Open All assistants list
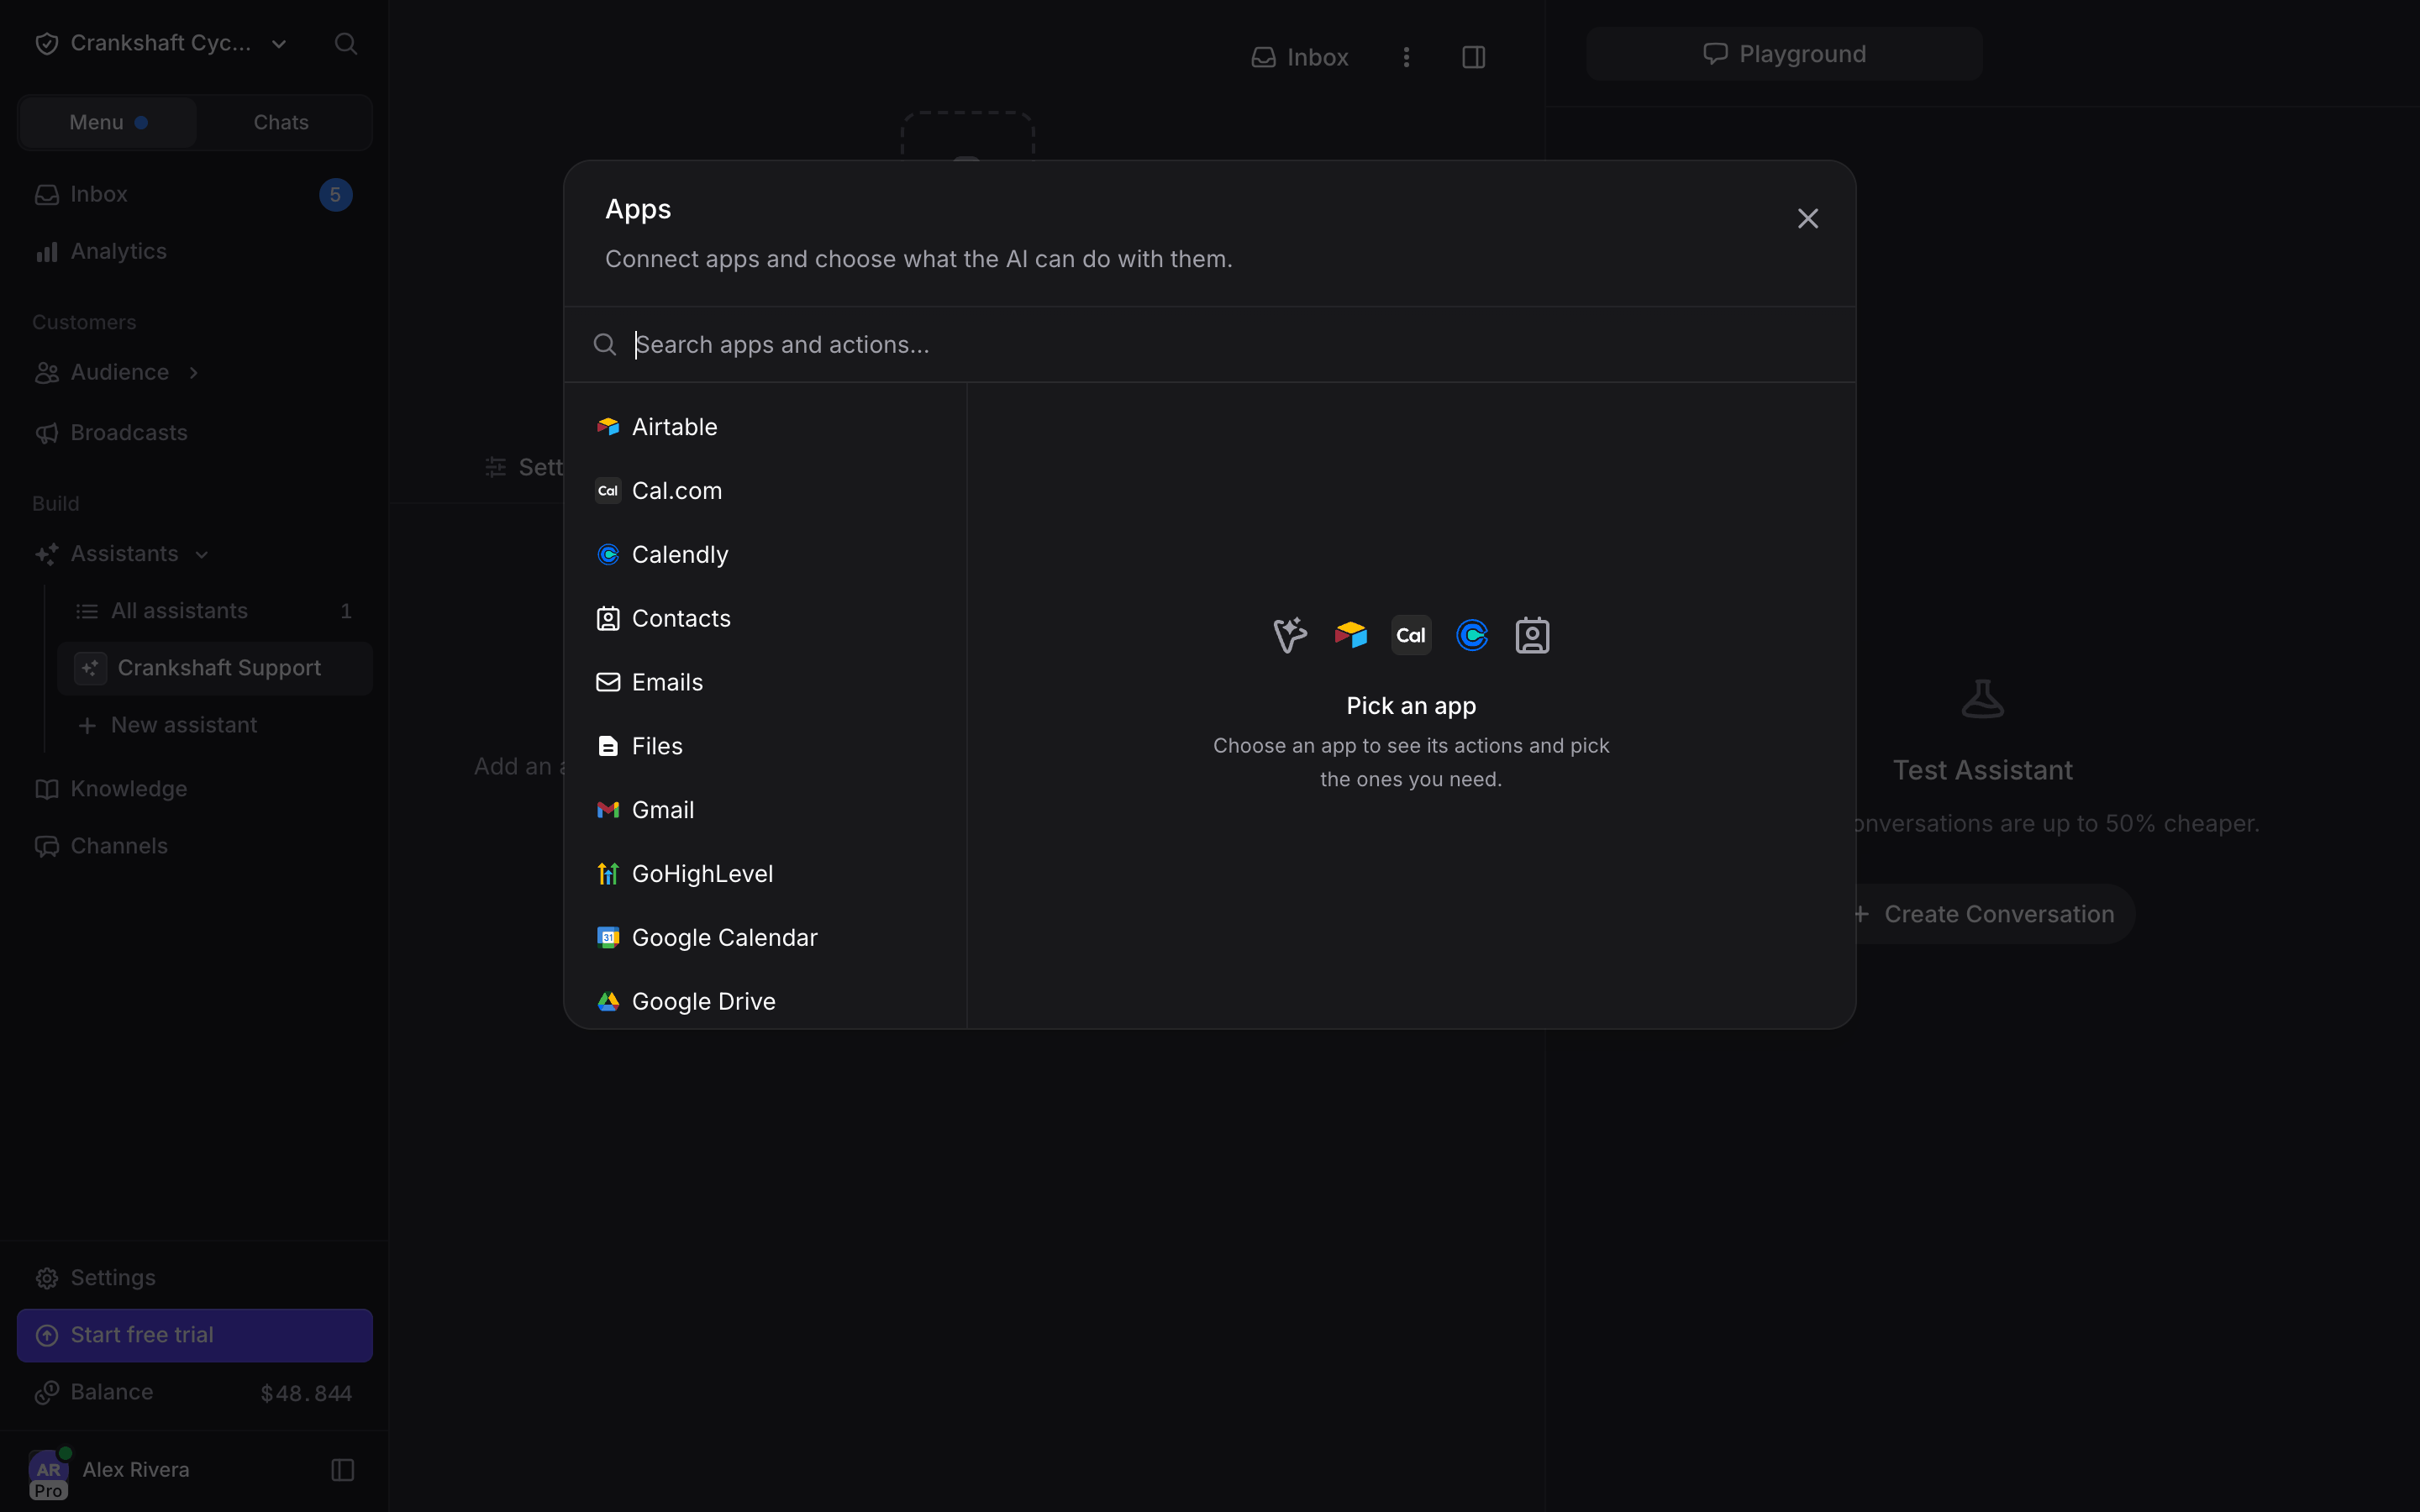The height and width of the screenshot is (1512, 2420). [x=214, y=611]
